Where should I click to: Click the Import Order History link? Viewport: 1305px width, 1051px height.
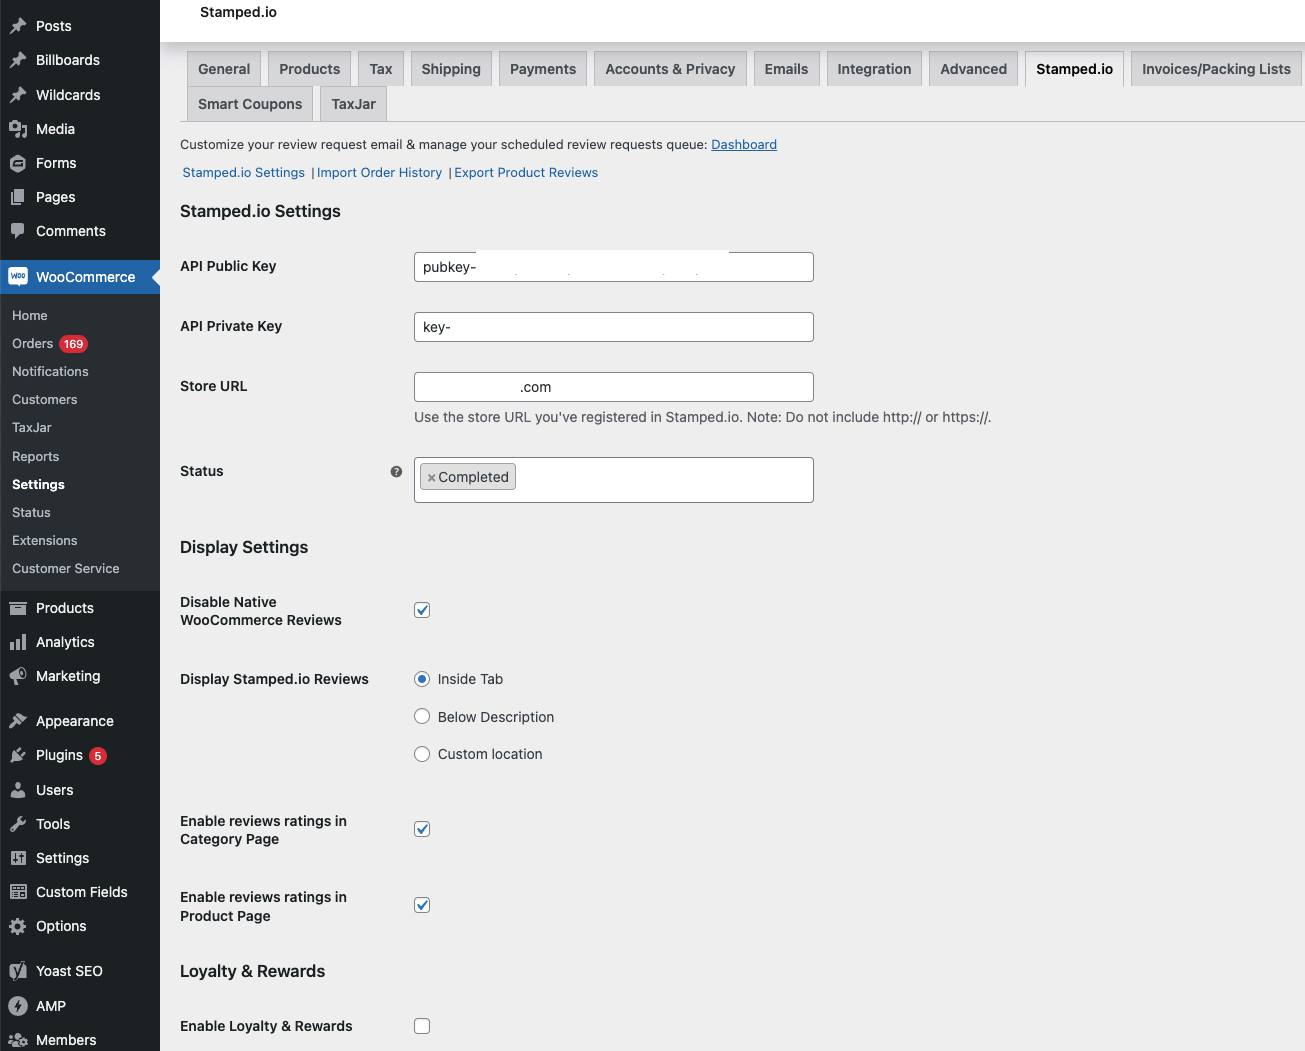pyautogui.click(x=379, y=172)
